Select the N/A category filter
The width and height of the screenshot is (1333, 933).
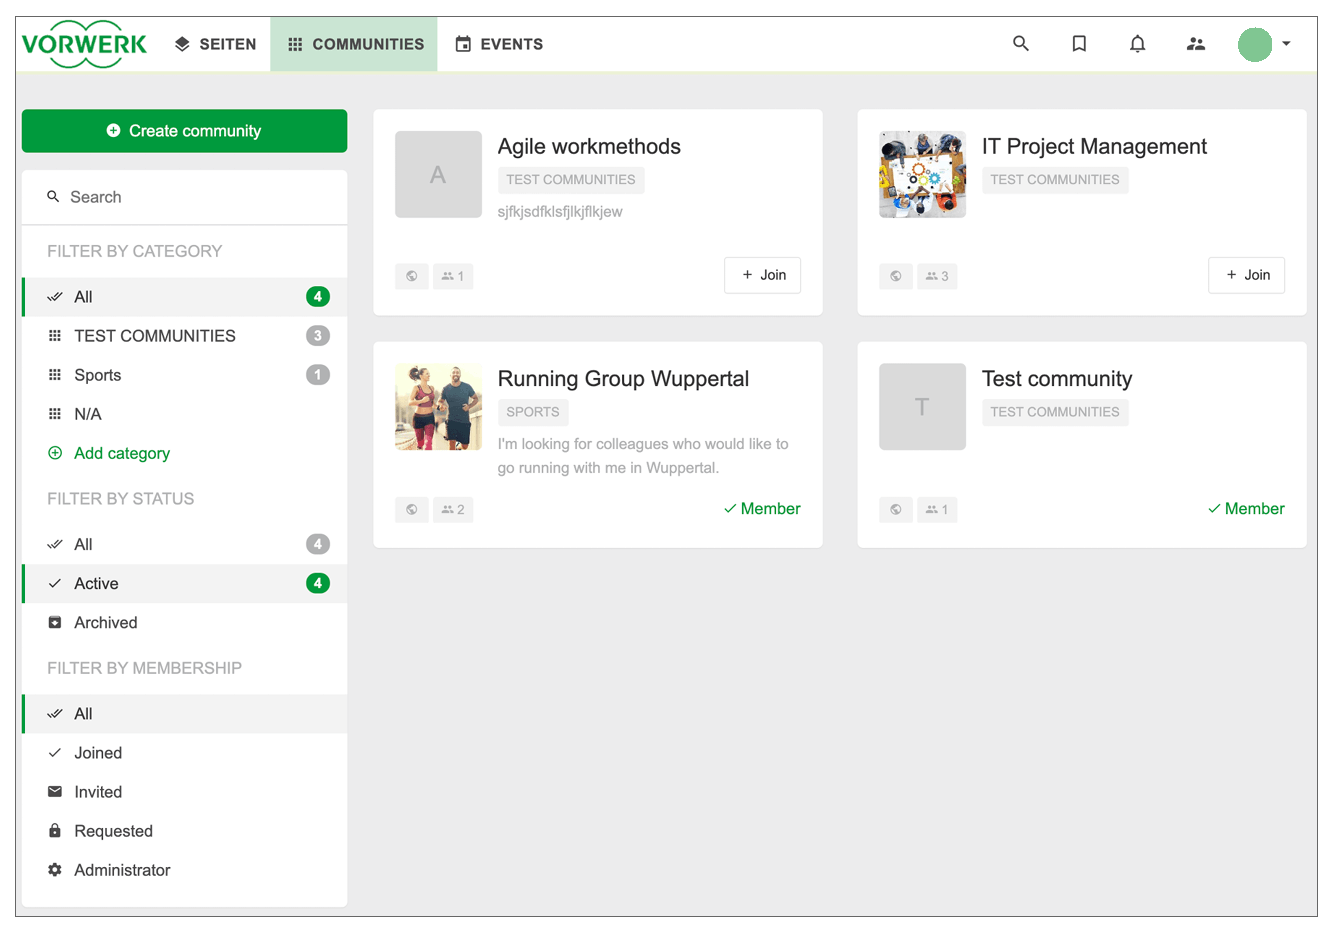(x=88, y=413)
